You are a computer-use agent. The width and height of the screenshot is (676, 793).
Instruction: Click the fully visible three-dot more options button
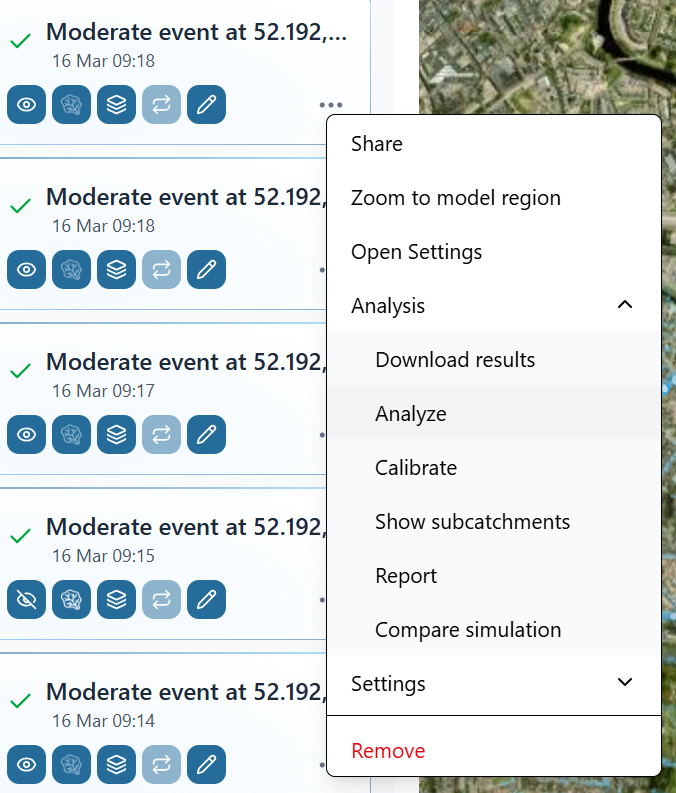coord(331,105)
